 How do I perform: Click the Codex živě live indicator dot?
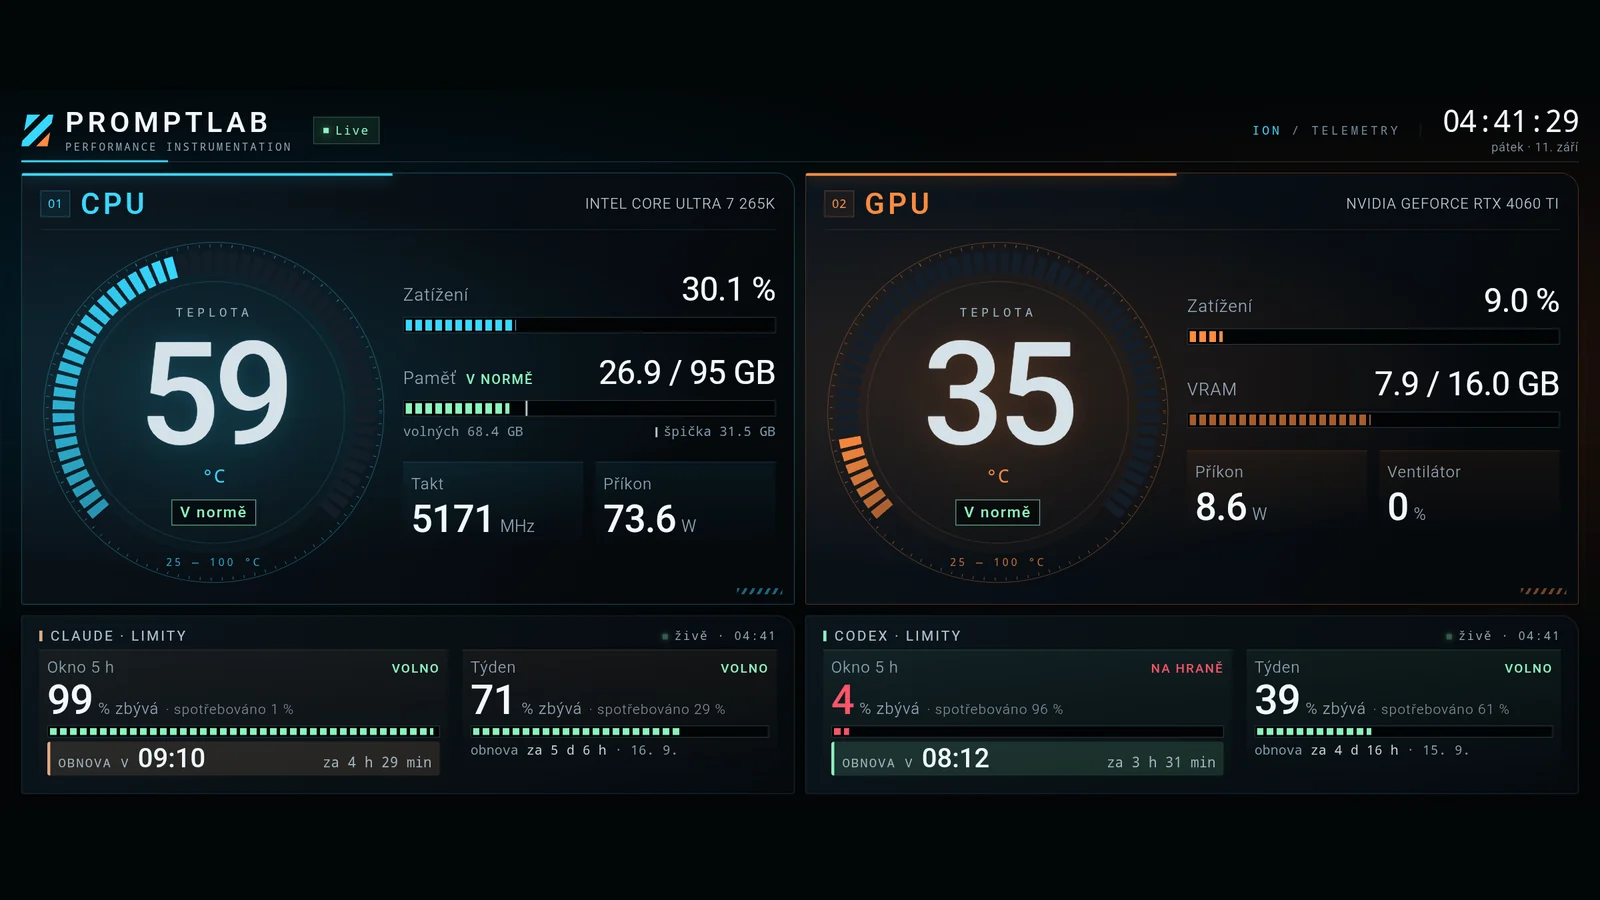[x=1449, y=636]
